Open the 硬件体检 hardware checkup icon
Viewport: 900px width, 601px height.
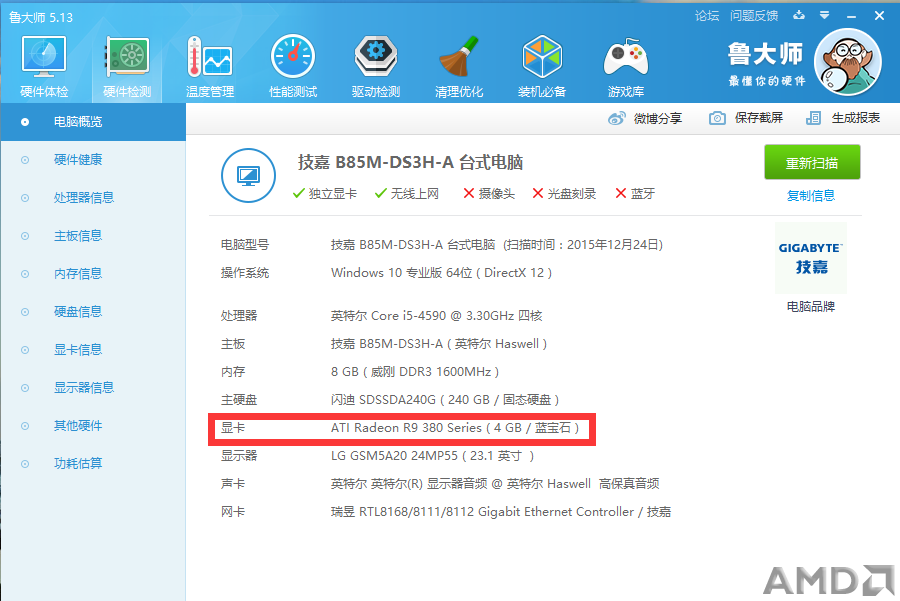pyautogui.click(x=44, y=66)
